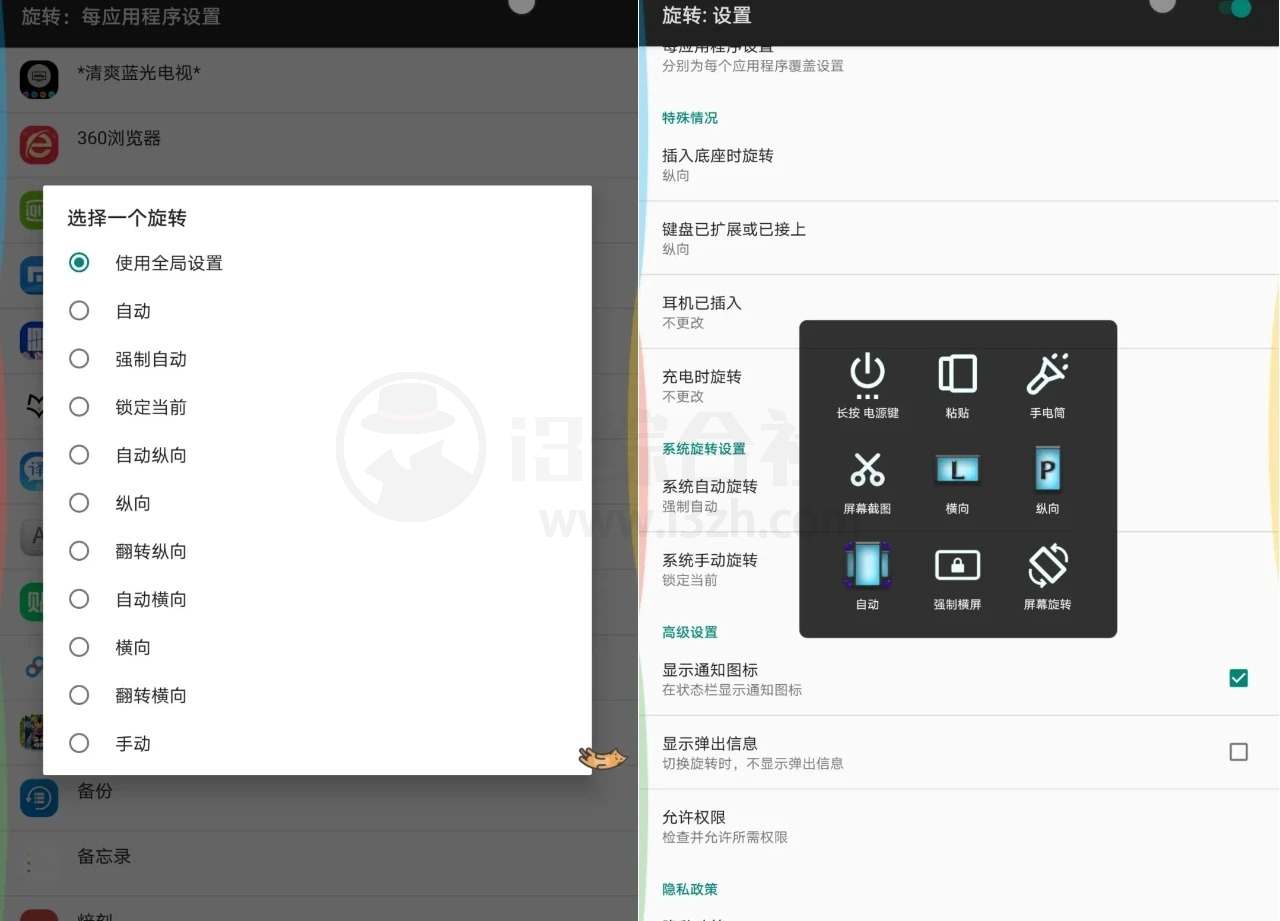Choose the 手动 rotation option

134,743
